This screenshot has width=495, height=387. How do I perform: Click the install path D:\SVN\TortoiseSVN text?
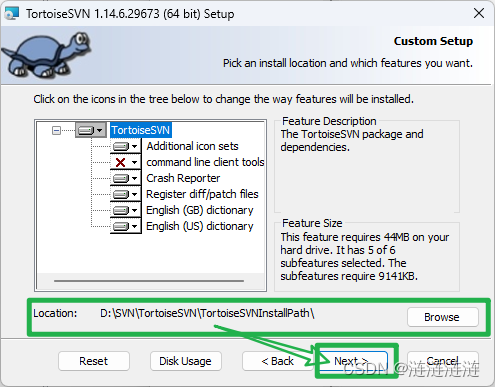point(207,313)
